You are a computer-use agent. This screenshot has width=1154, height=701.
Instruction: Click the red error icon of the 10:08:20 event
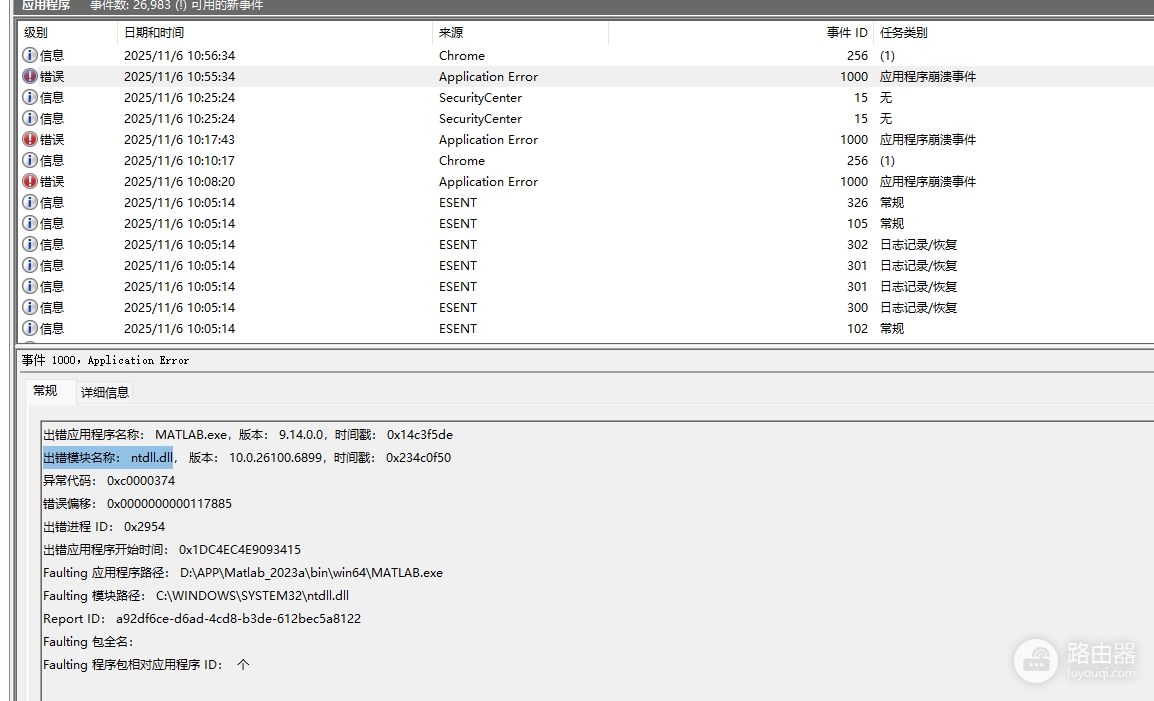(x=29, y=181)
